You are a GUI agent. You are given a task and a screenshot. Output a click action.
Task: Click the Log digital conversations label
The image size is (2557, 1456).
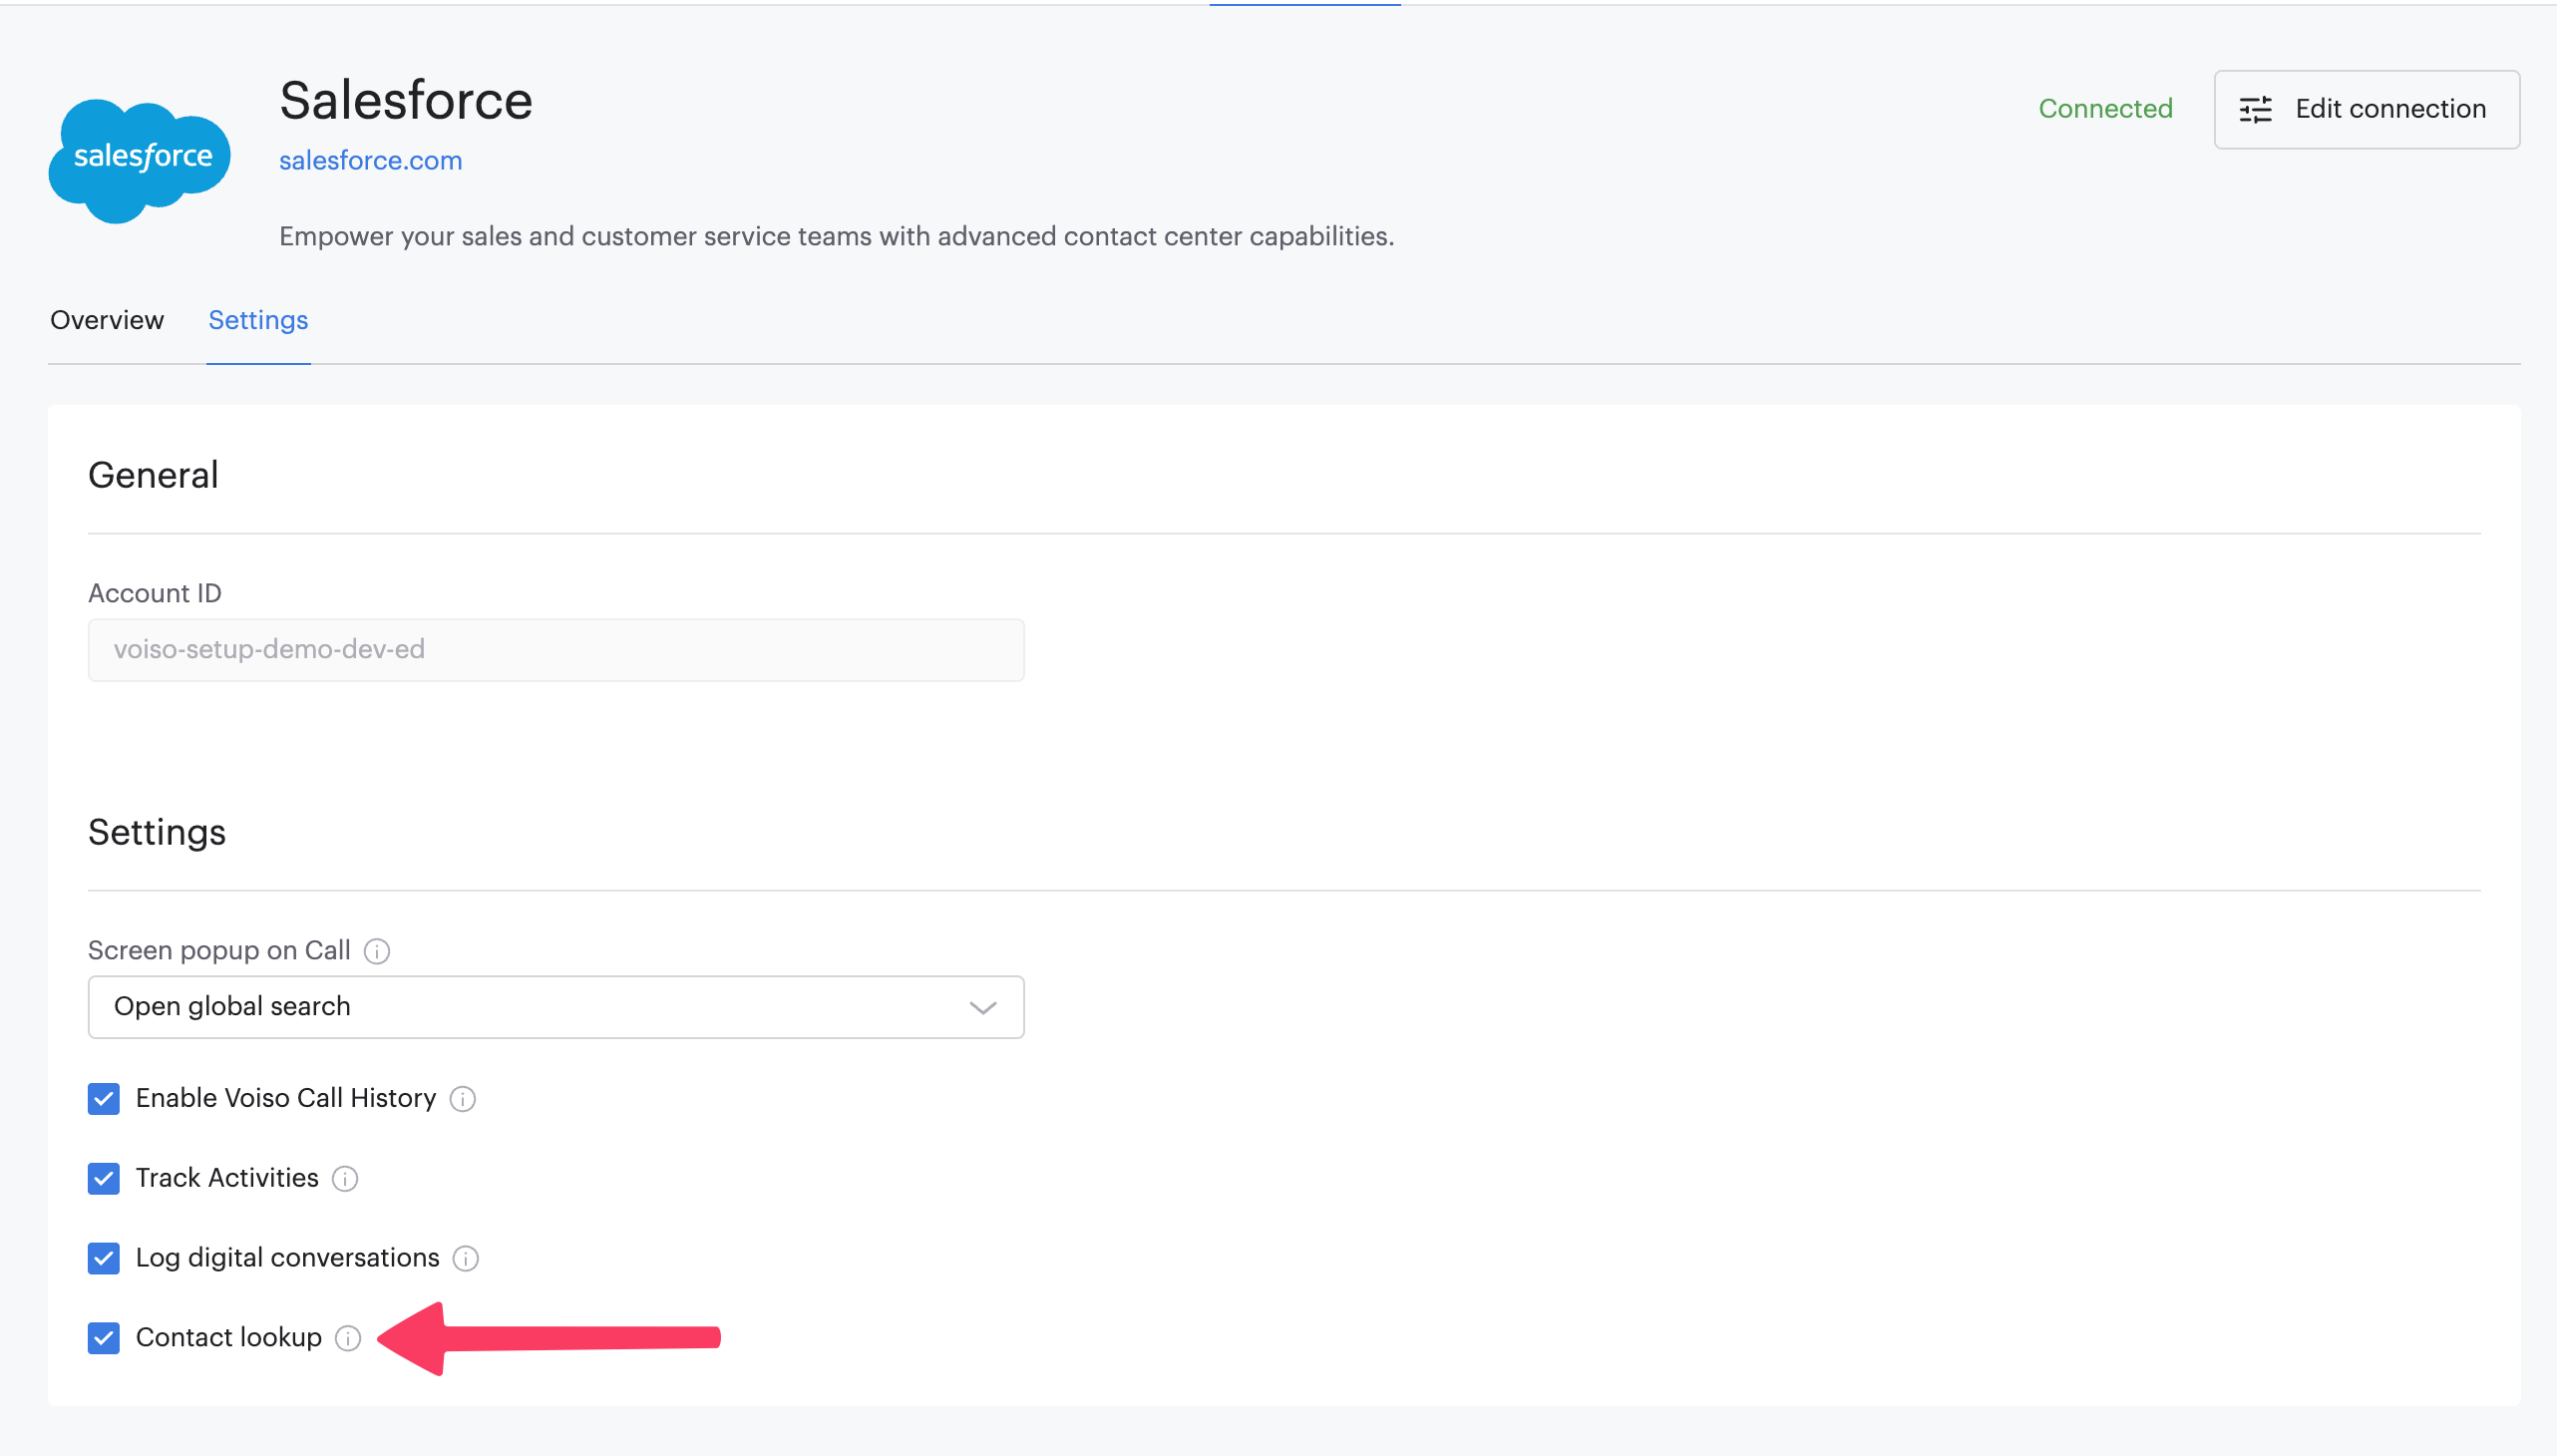click(x=288, y=1258)
